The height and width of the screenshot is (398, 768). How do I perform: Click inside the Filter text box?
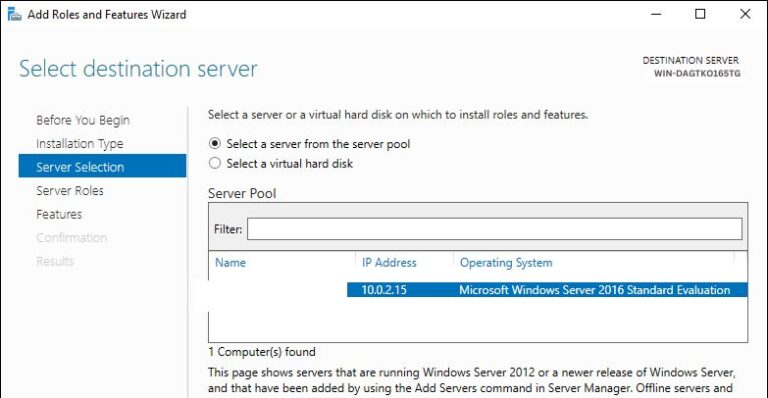pos(494,229)
